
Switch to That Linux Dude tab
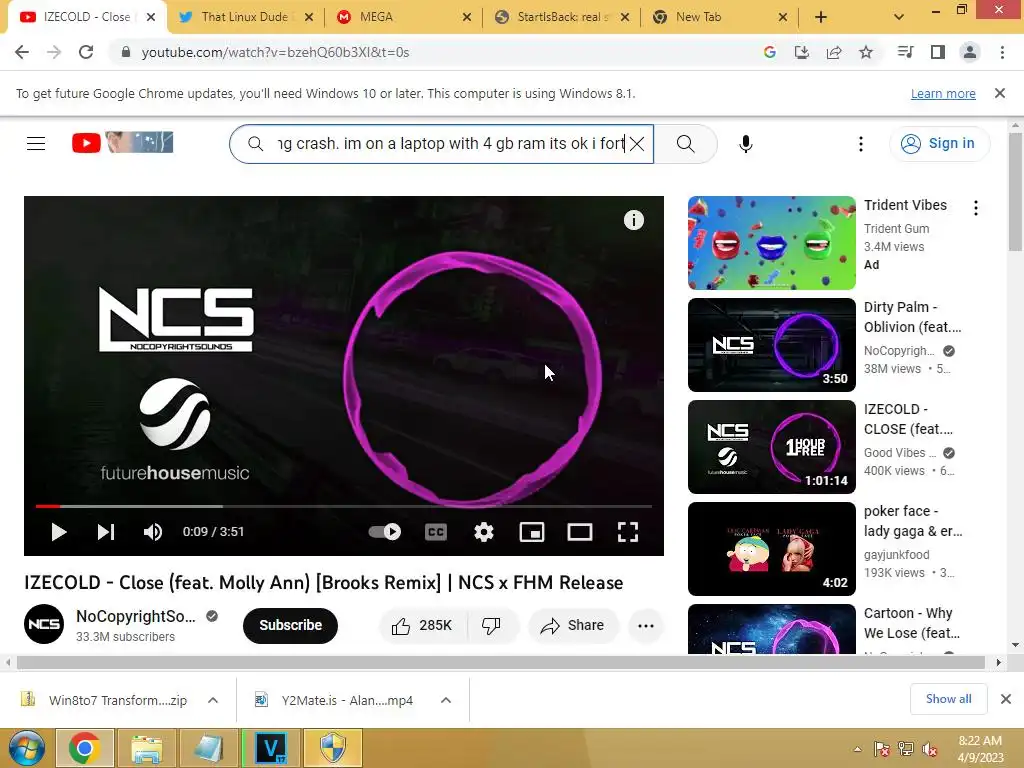coord(244,17)
